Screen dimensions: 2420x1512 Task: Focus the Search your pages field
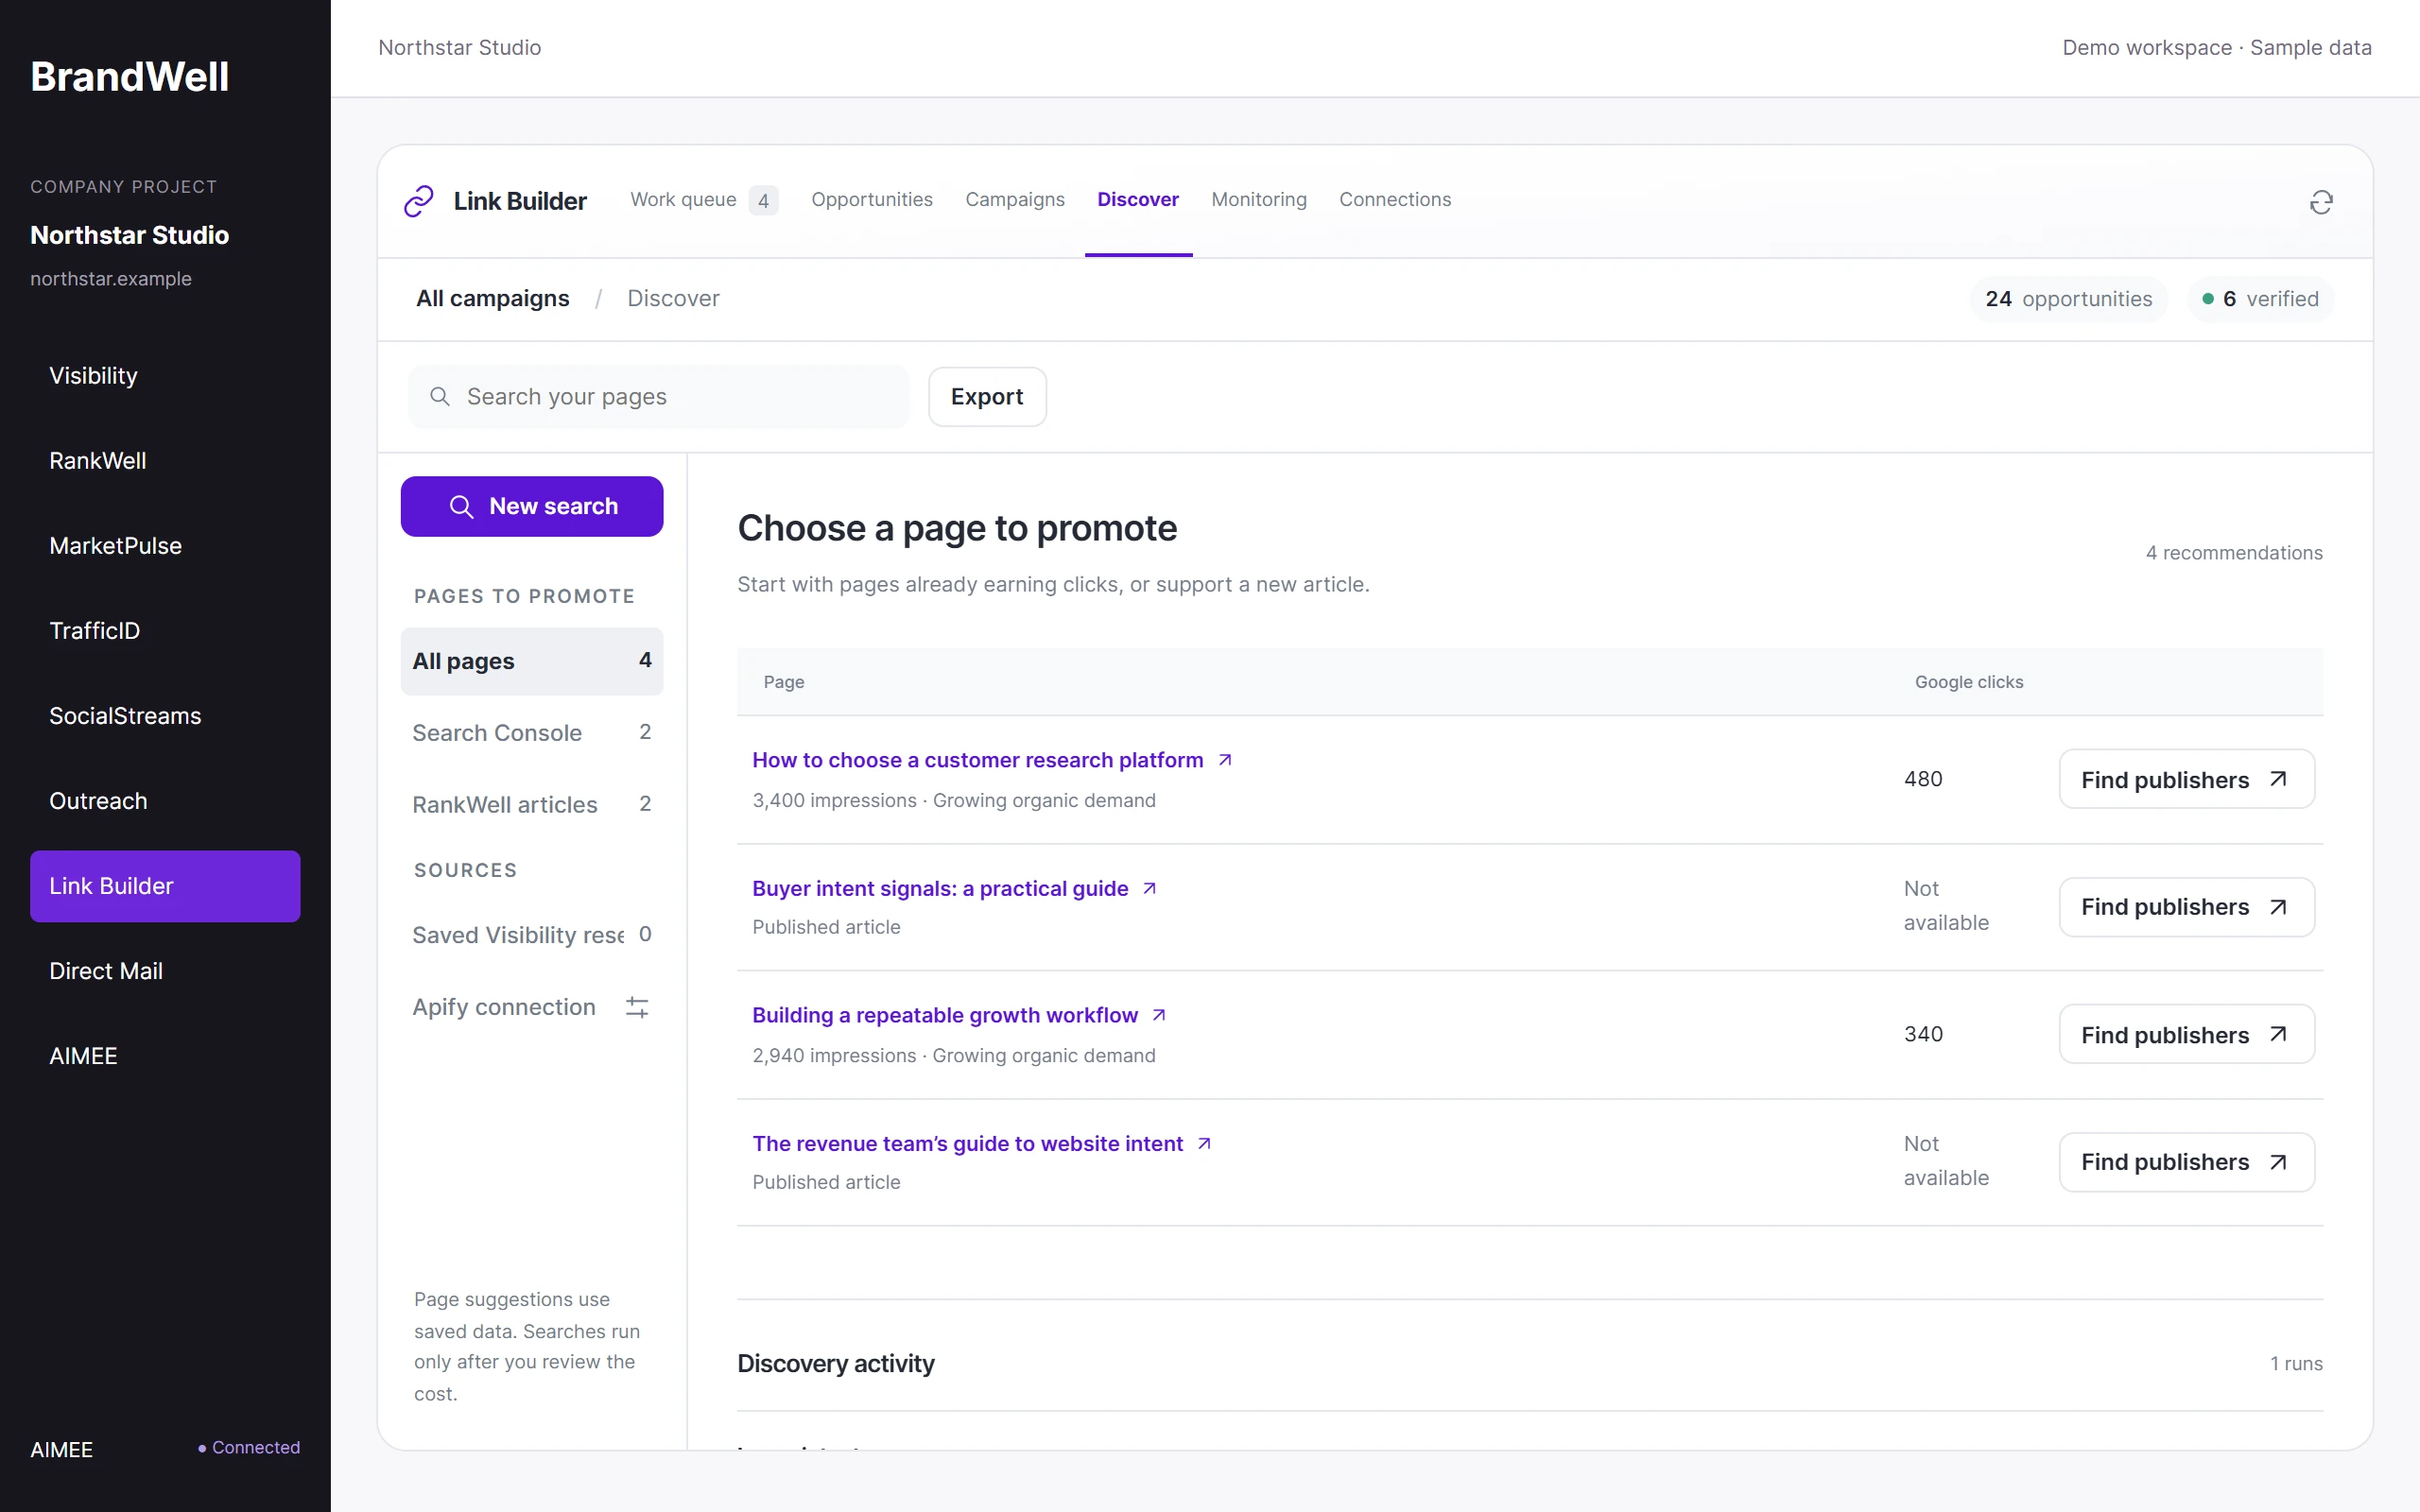coord(659,397)
